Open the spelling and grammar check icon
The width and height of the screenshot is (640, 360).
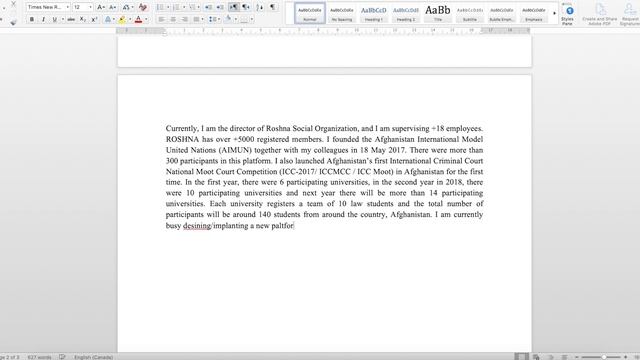[62, 357]
